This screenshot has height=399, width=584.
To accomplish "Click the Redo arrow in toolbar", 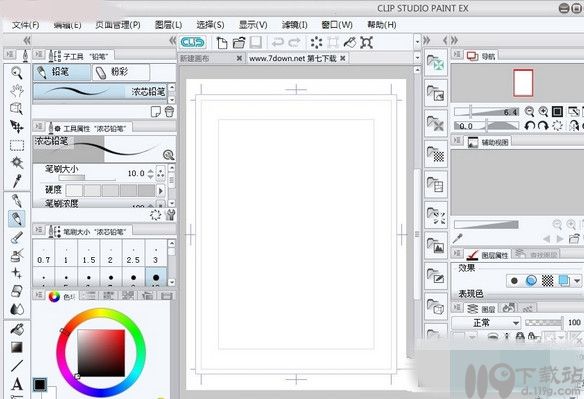I will (x=294, y=42).
